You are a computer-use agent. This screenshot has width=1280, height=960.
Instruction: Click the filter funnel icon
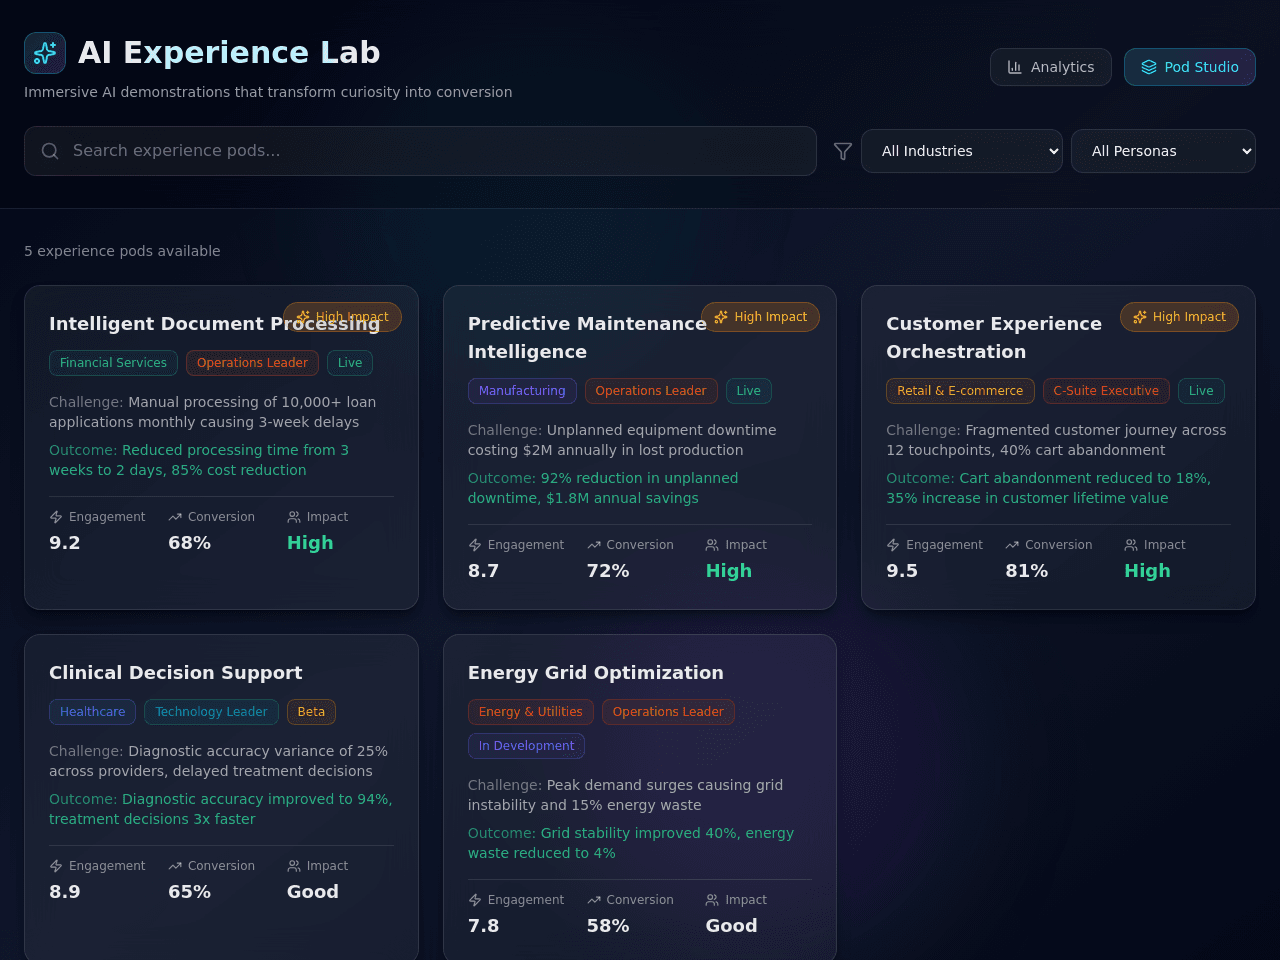(843, 151)
